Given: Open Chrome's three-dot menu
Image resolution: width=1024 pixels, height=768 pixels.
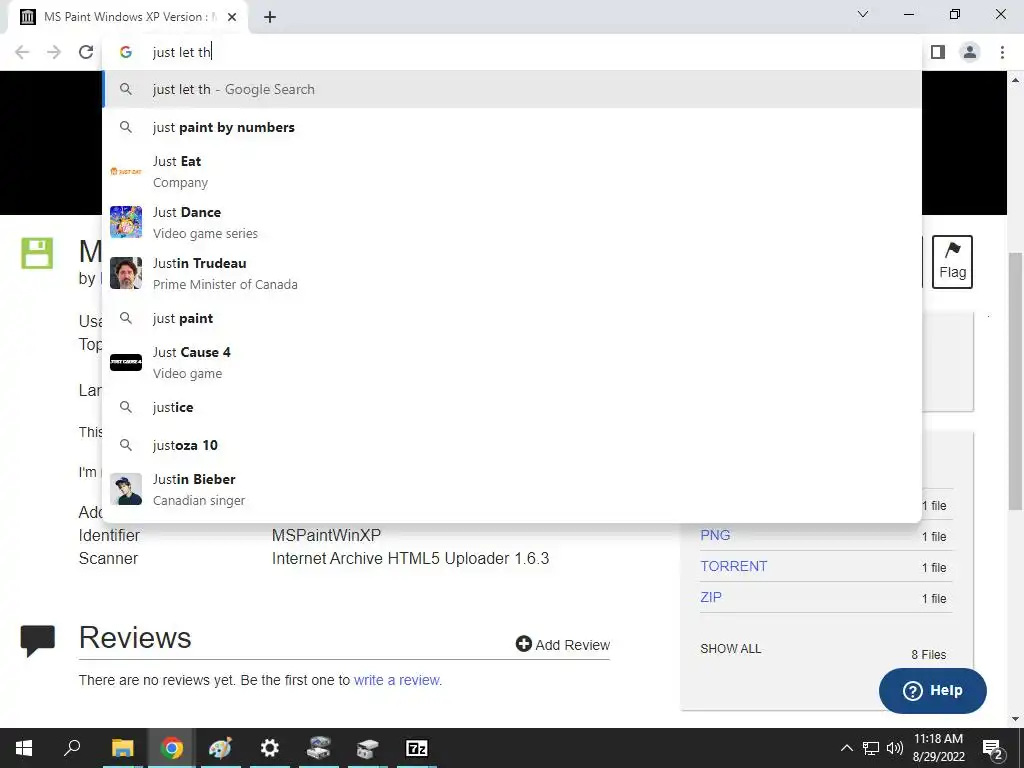Looking at the screenshot, I should 1002,52.
